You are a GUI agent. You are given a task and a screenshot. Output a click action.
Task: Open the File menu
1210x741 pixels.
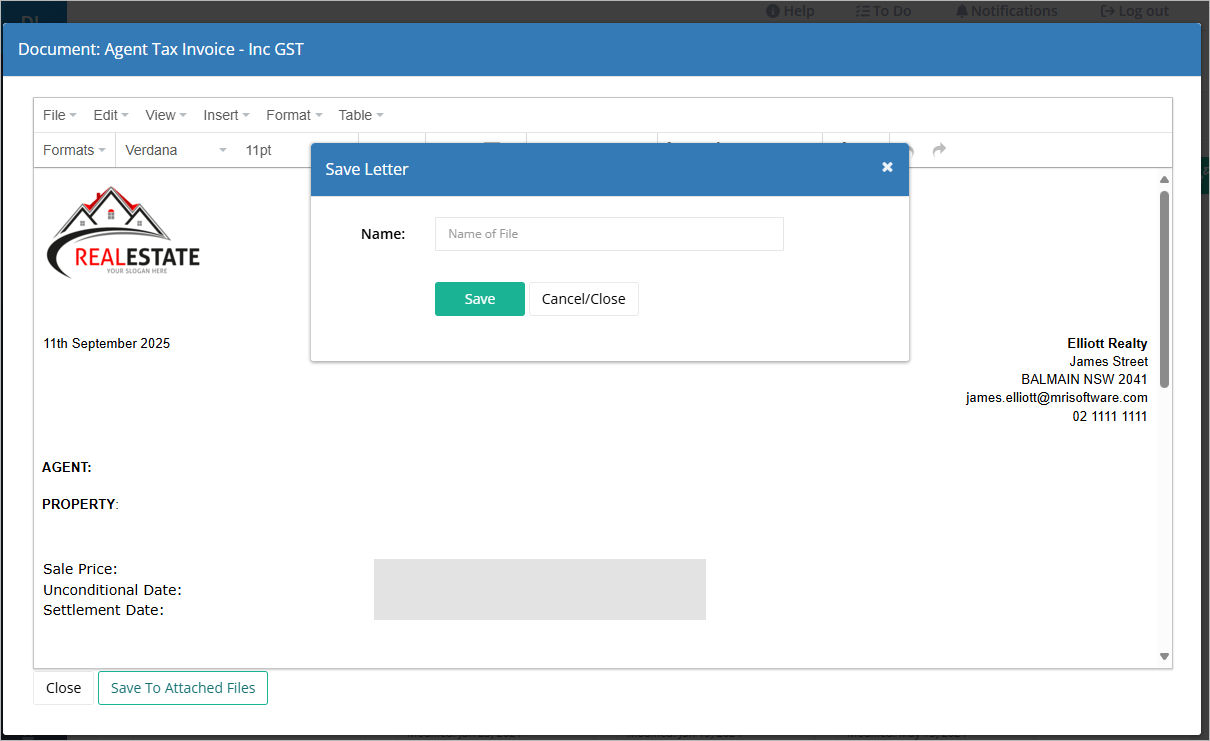click(59, 115)
